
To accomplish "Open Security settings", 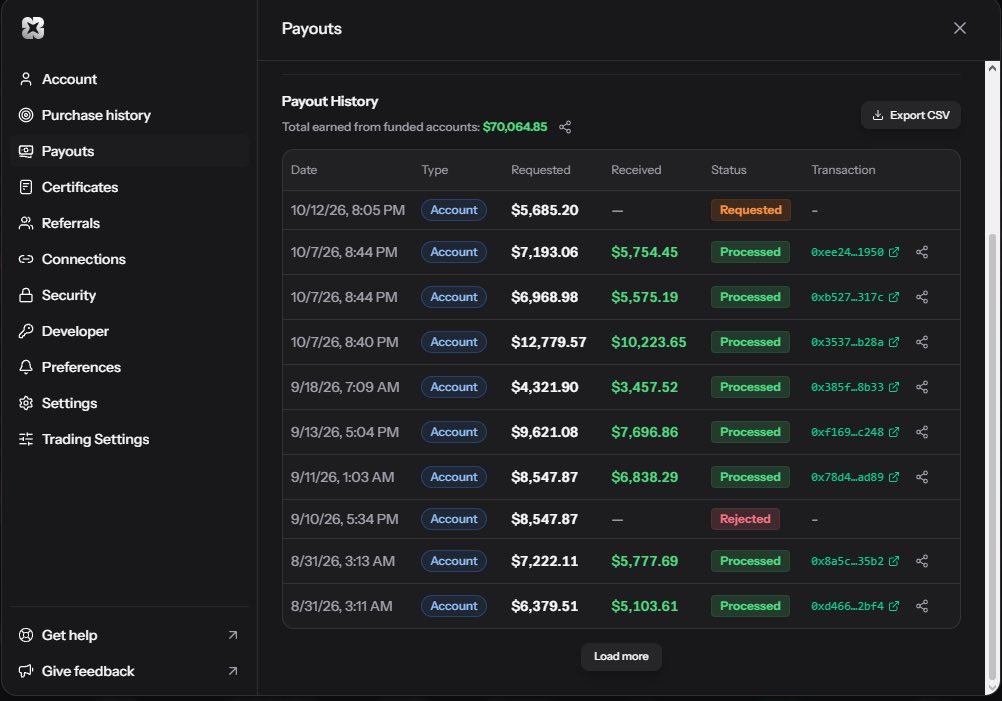I will pos(130,295).
